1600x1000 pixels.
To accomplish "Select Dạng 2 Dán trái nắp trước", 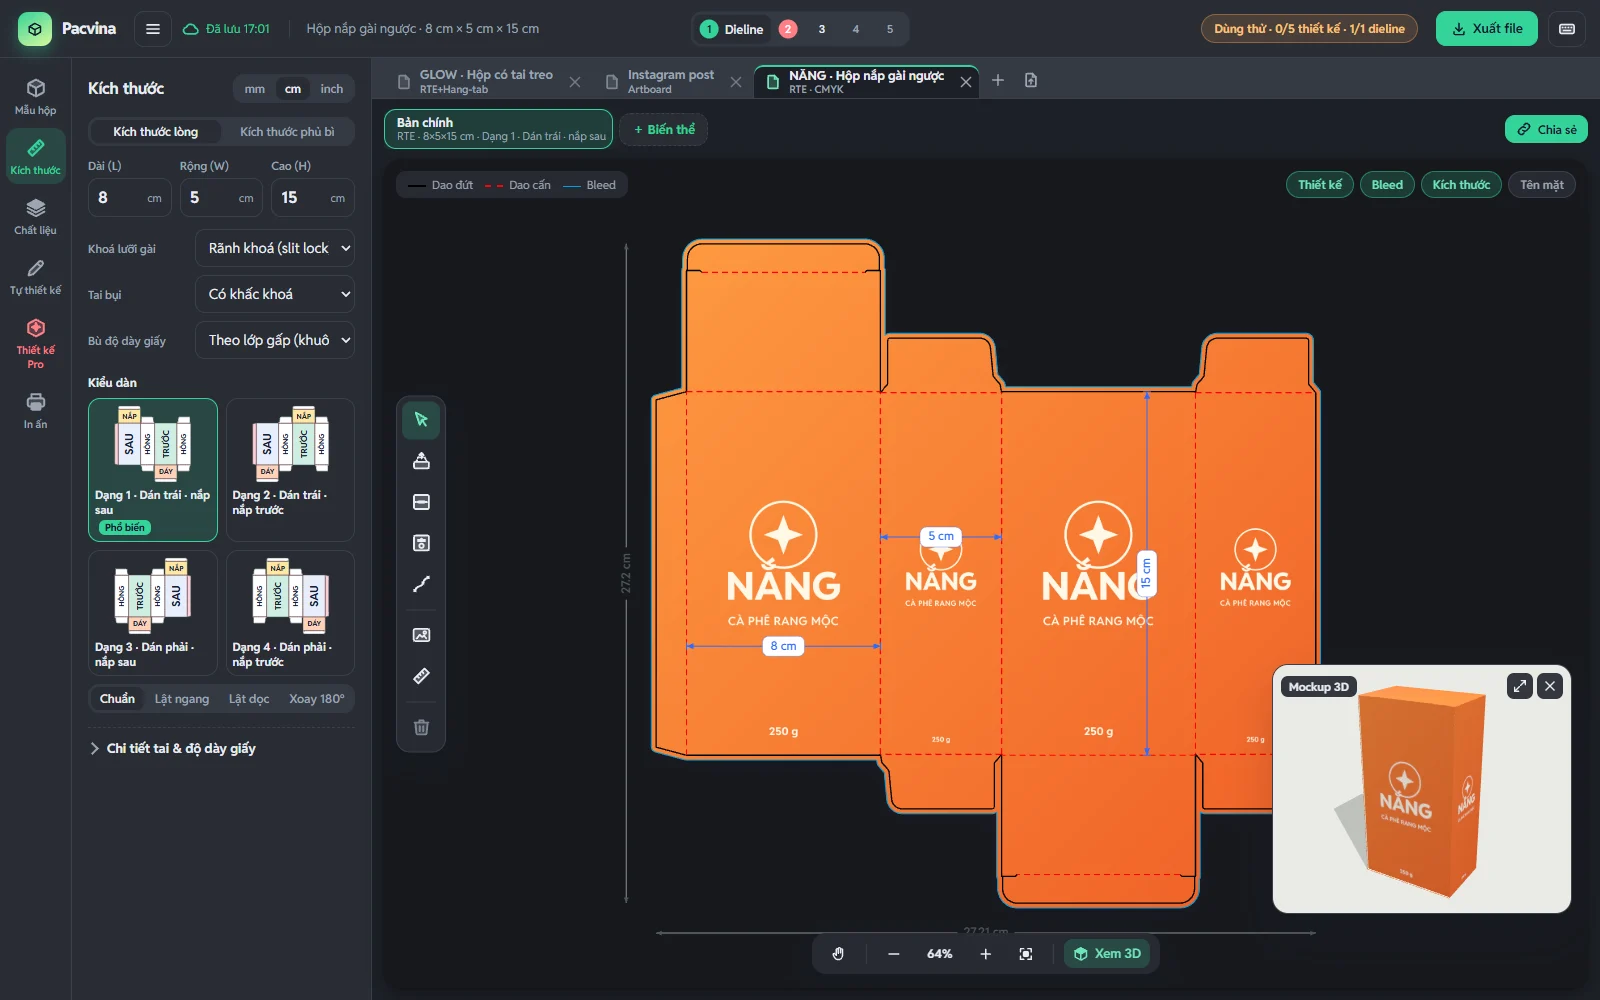I will [x=290, y=470].
